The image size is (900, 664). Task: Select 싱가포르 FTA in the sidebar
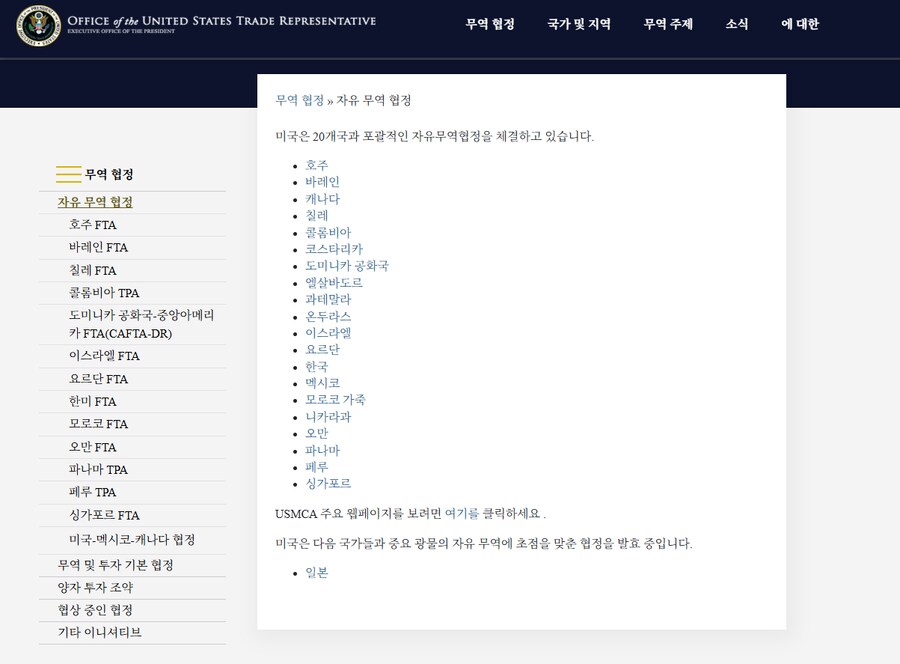(104, 515)
